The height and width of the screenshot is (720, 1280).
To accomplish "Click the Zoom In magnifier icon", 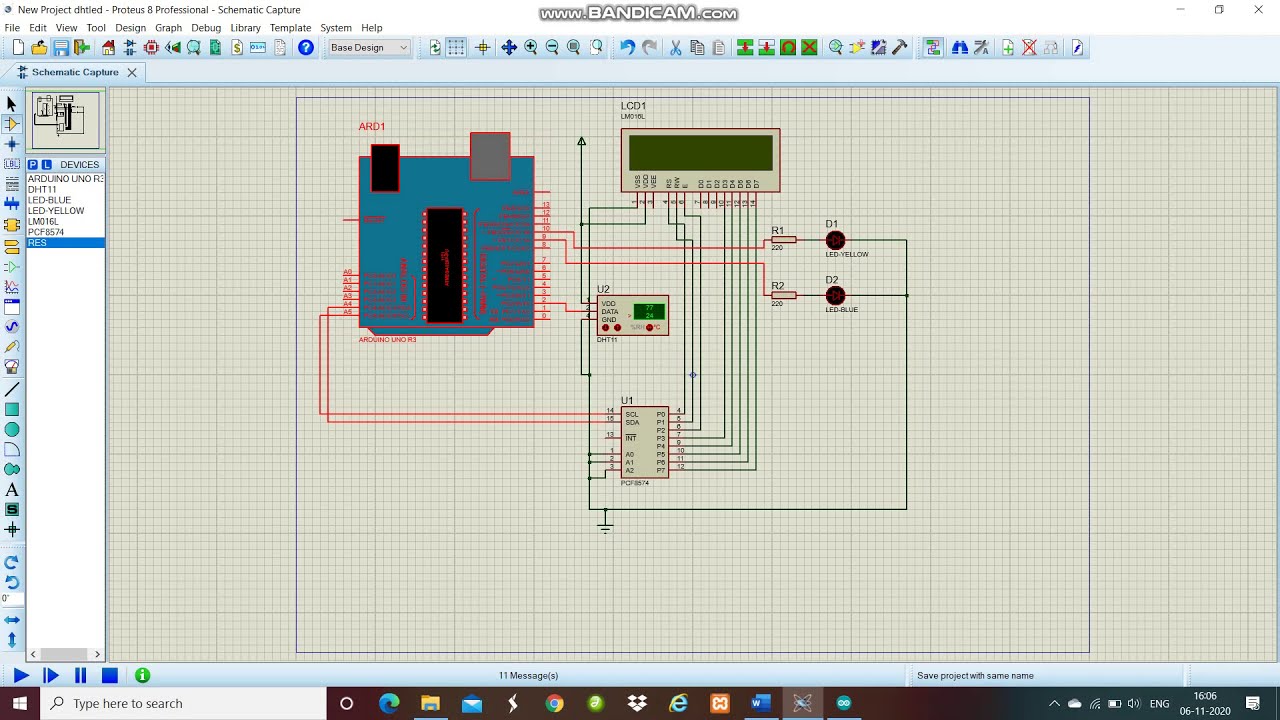I will point(530,48).
